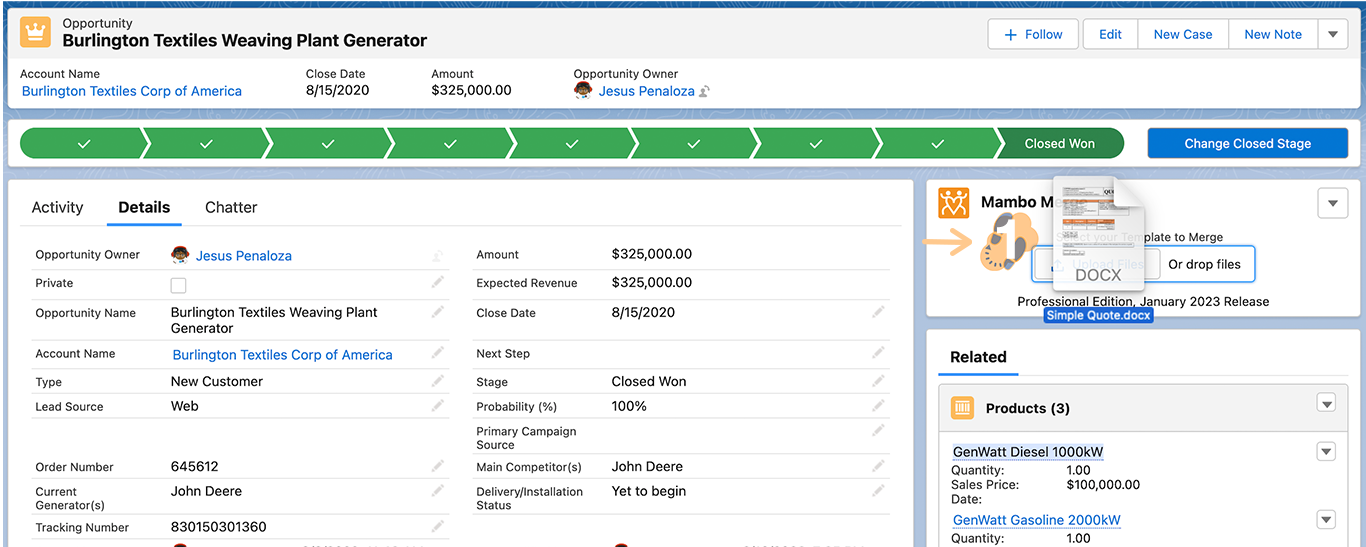Click the change owner icon in header
The height and width of the screenshot is (547, 1366).
[x=705, y=92]
